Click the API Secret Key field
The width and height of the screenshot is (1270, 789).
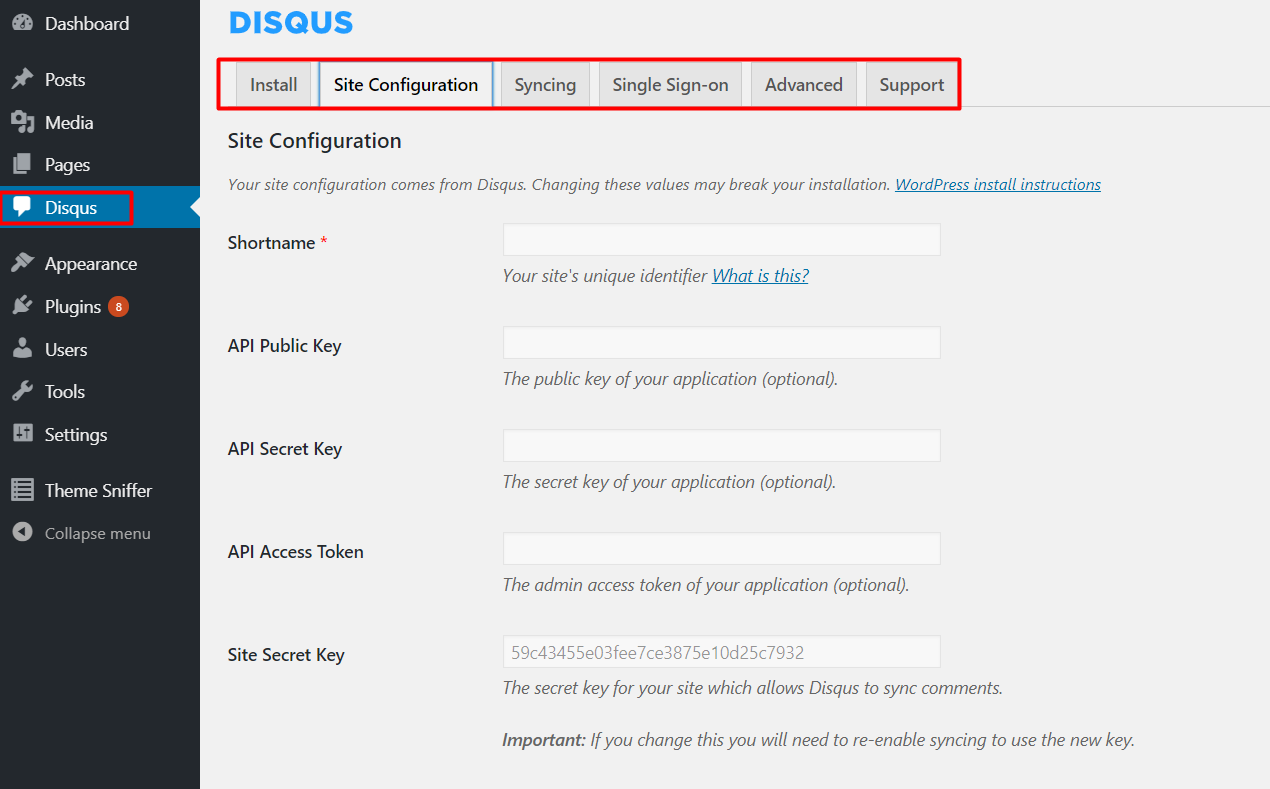[x=721, y=446]
